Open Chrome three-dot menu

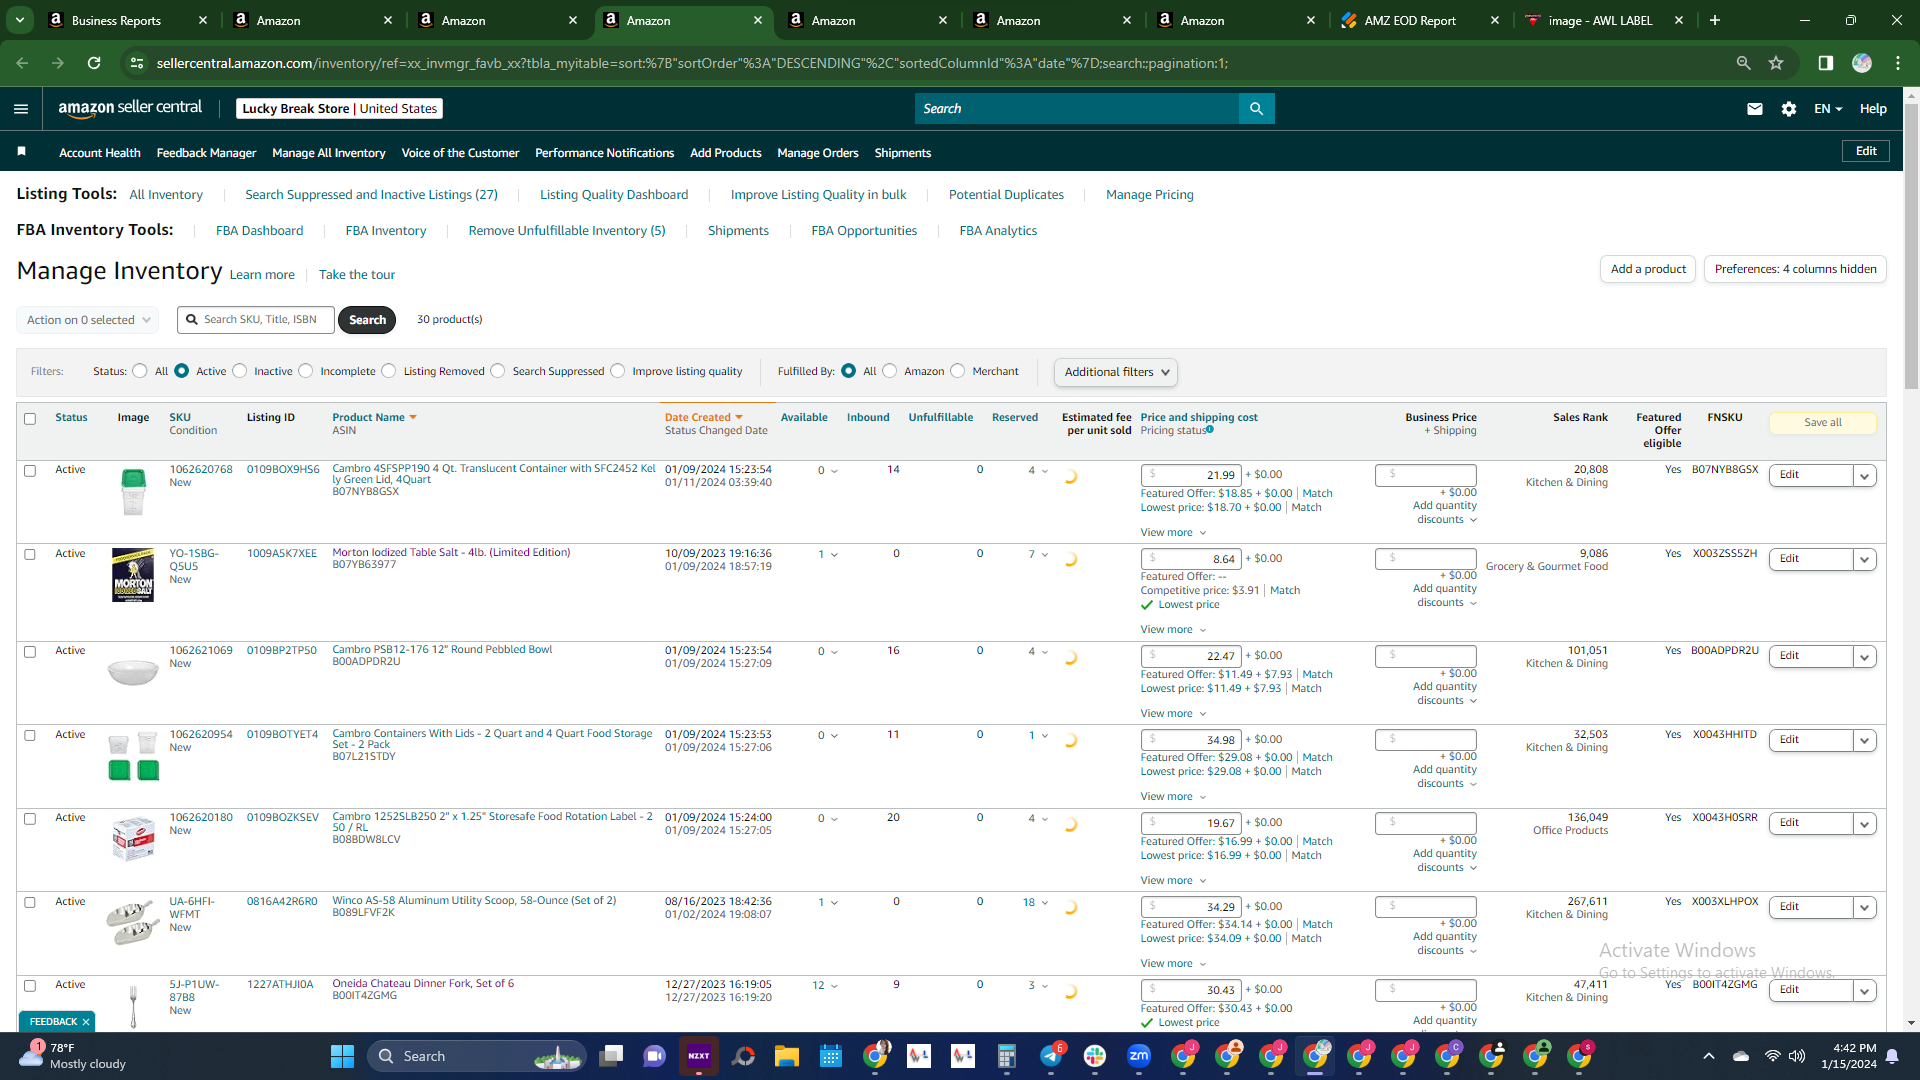point(1898,63)
